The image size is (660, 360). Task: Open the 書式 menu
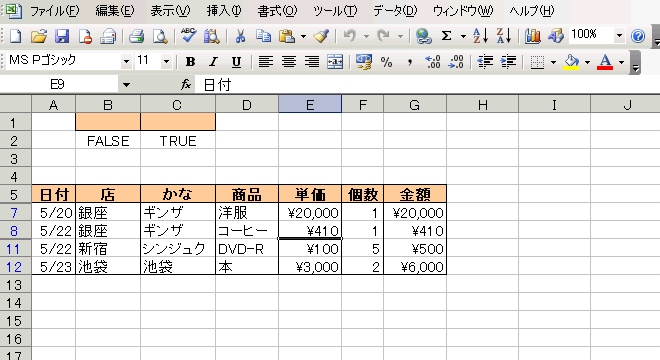tap(277, 11)
